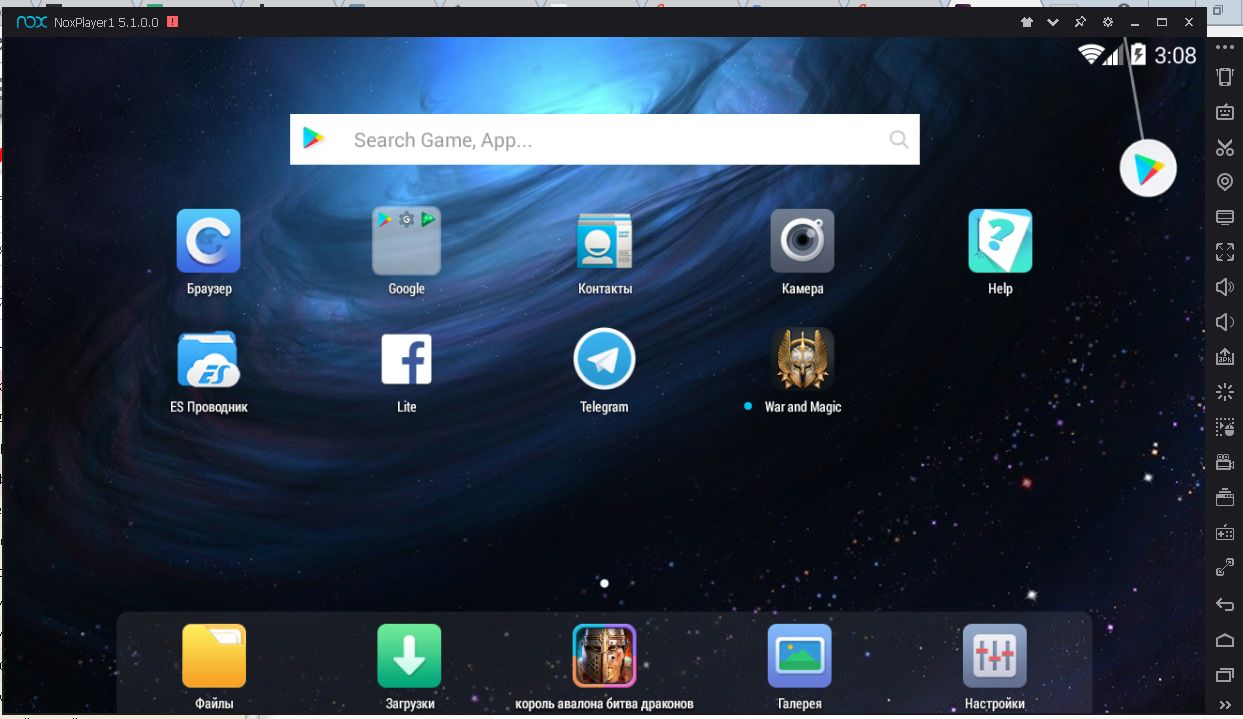
Task: Open Загрузки downloads app
Action: (409, 656)
